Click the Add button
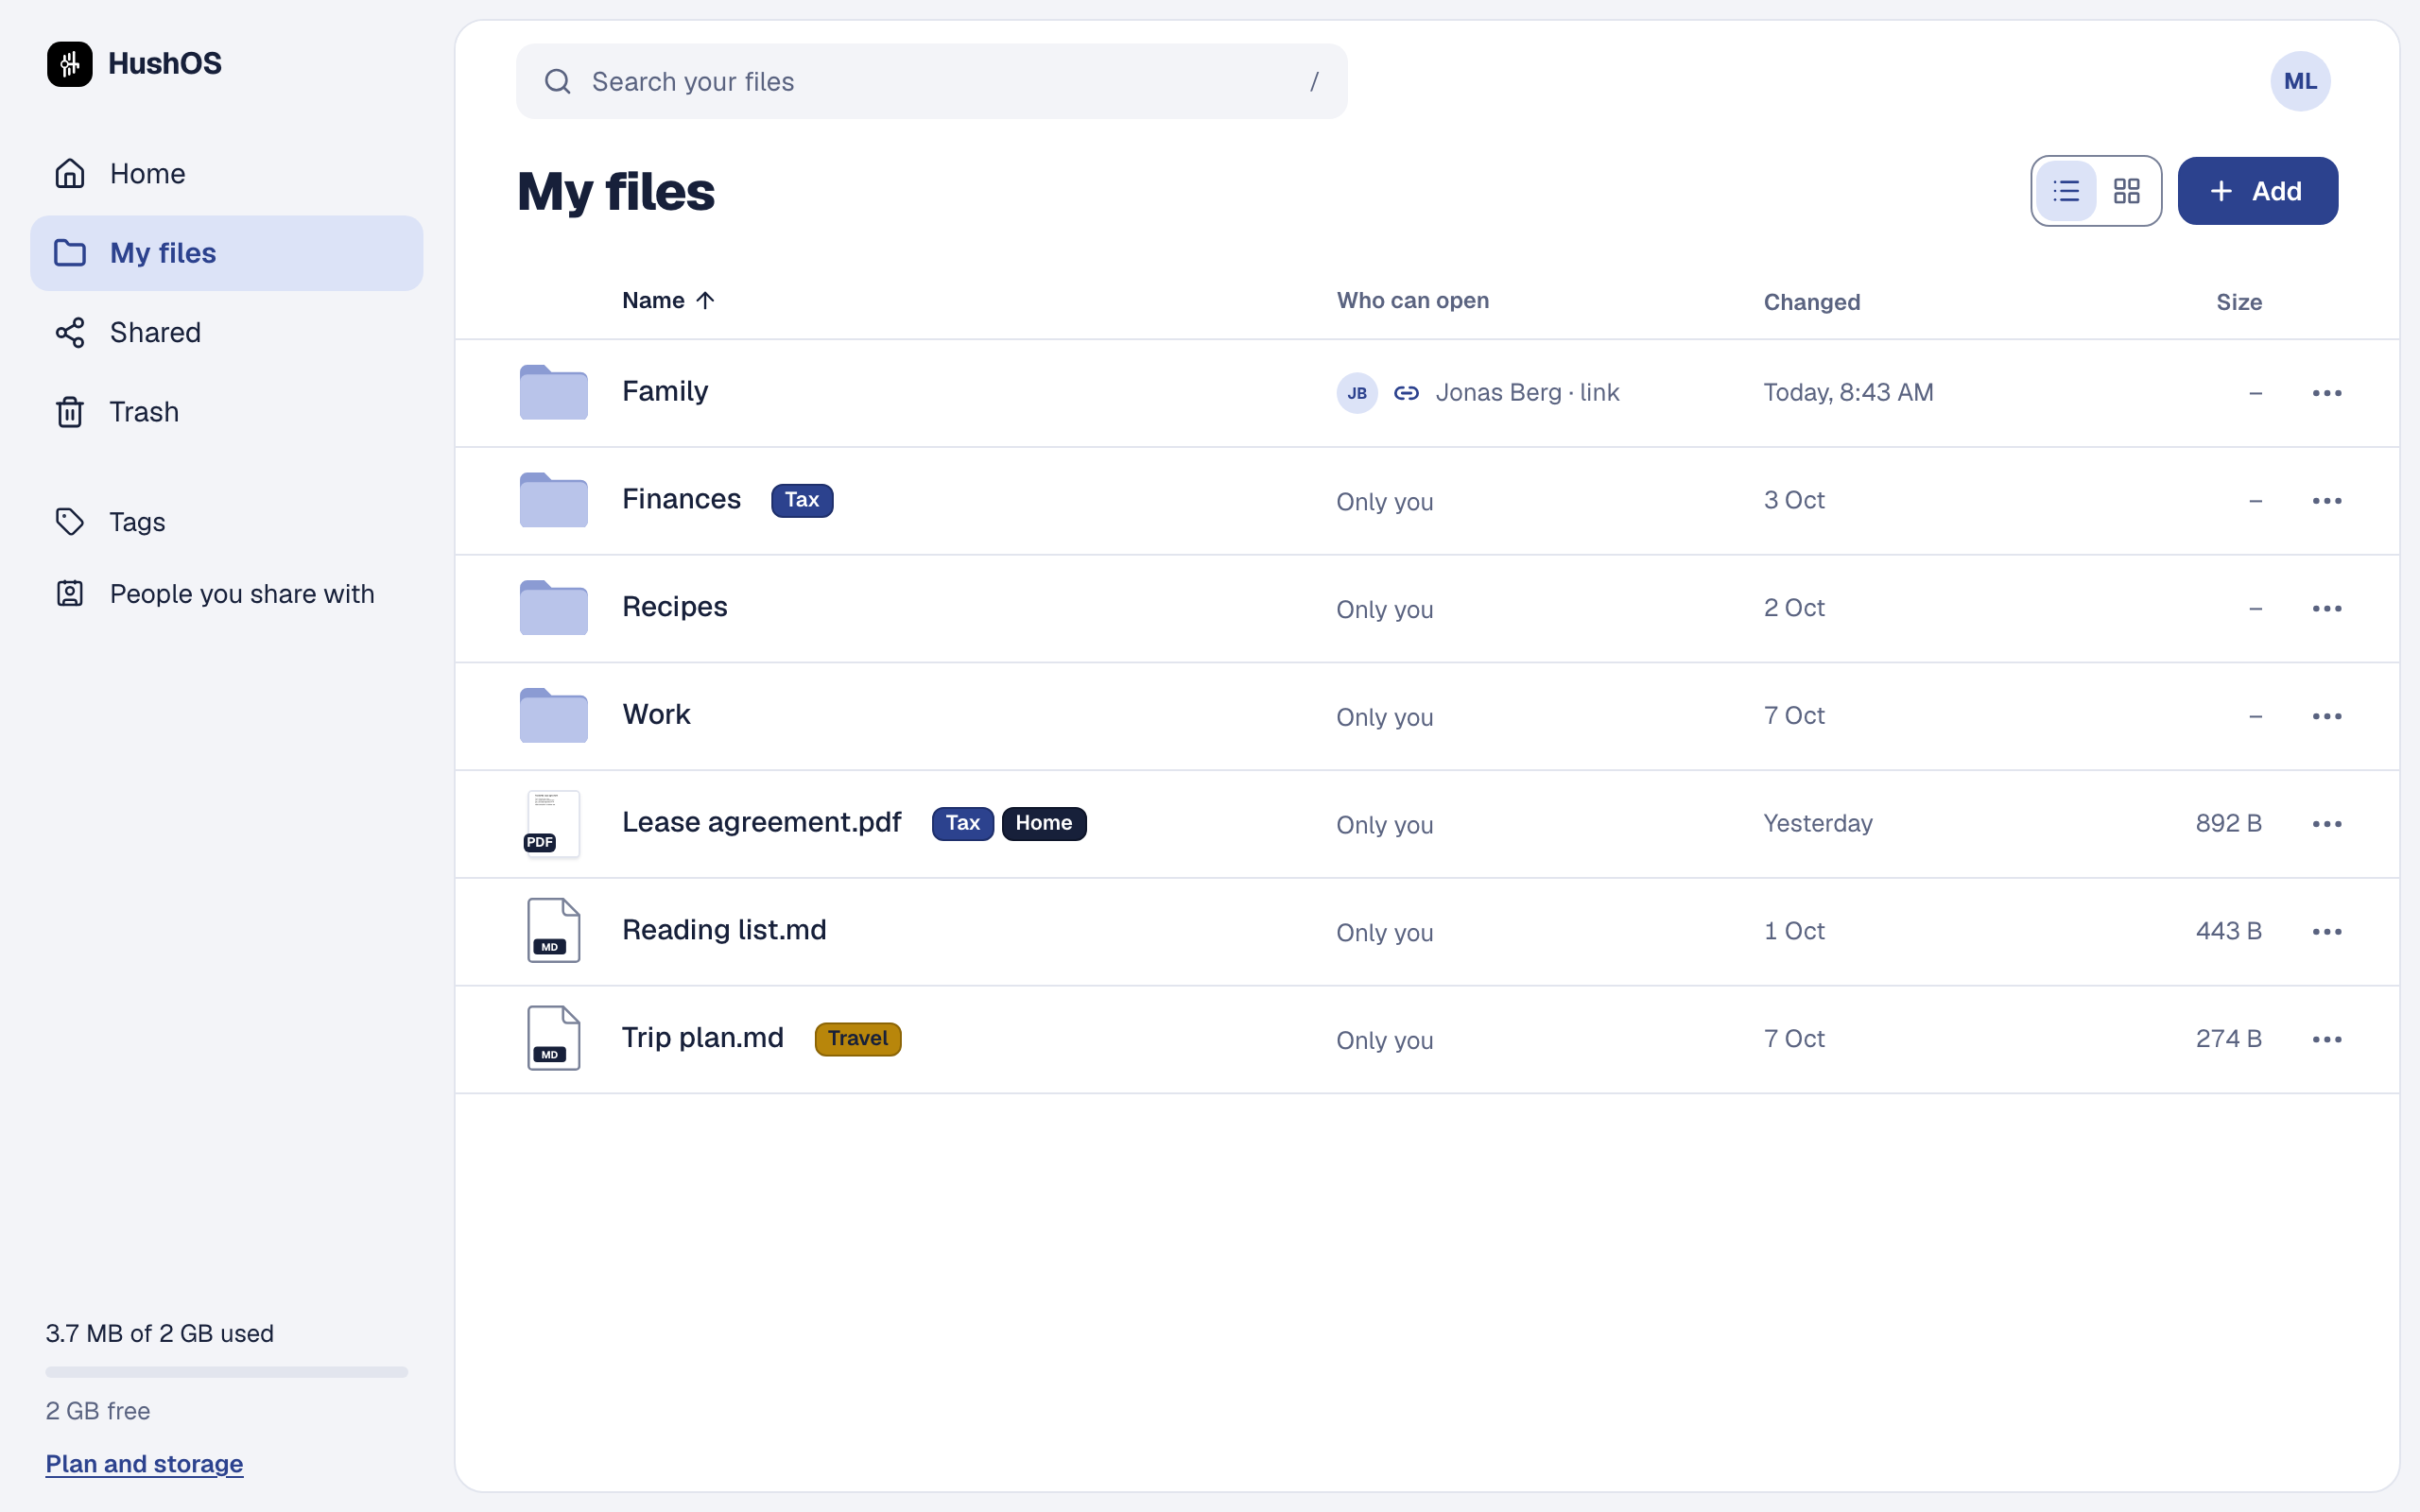Viewport: 2420px width, 1512px height. 2257,191
